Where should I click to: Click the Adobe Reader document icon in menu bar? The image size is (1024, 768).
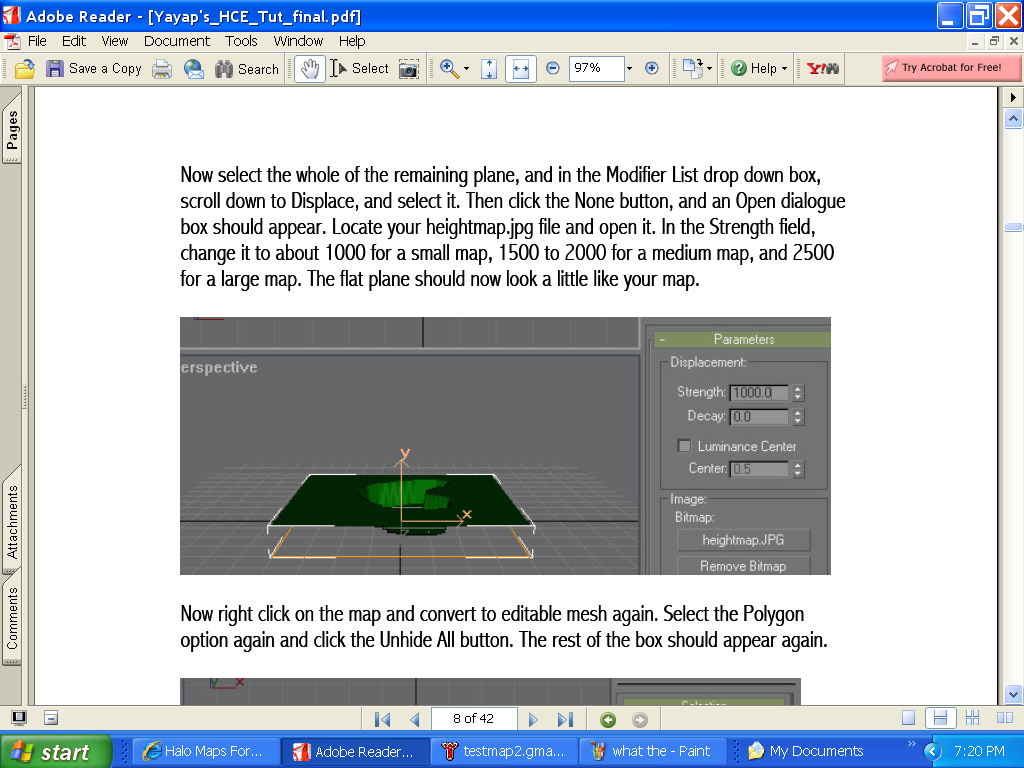[x=12, y=41]
